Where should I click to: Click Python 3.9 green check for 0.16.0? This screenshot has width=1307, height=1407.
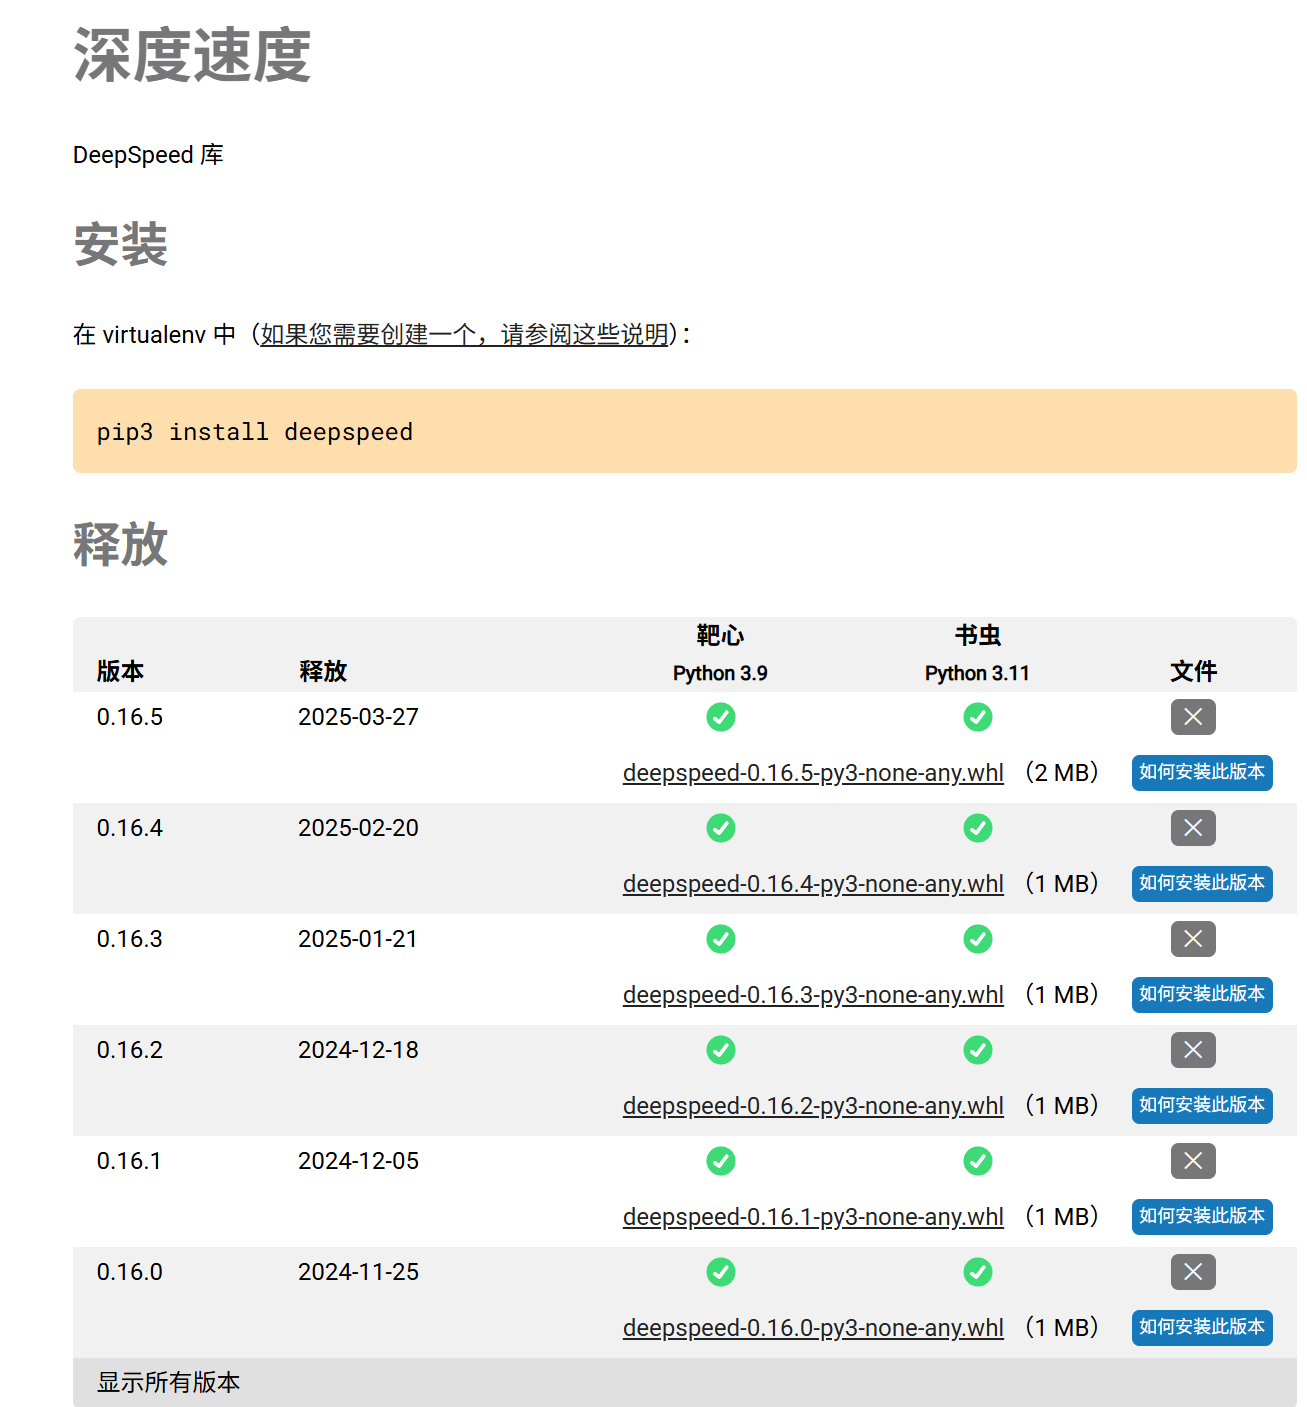[x=720, y=1272]
